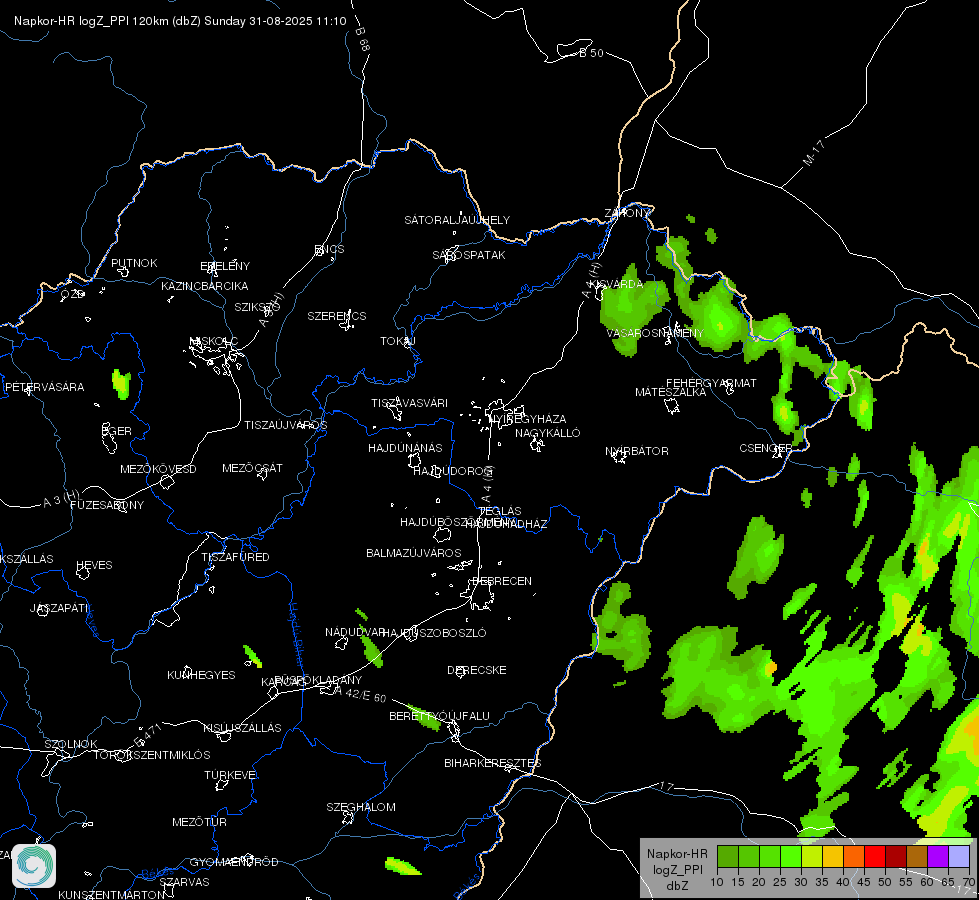This screenshot has height=900, width=979.
Task: Click the SZARVAS label
Action: coord(185,882)
